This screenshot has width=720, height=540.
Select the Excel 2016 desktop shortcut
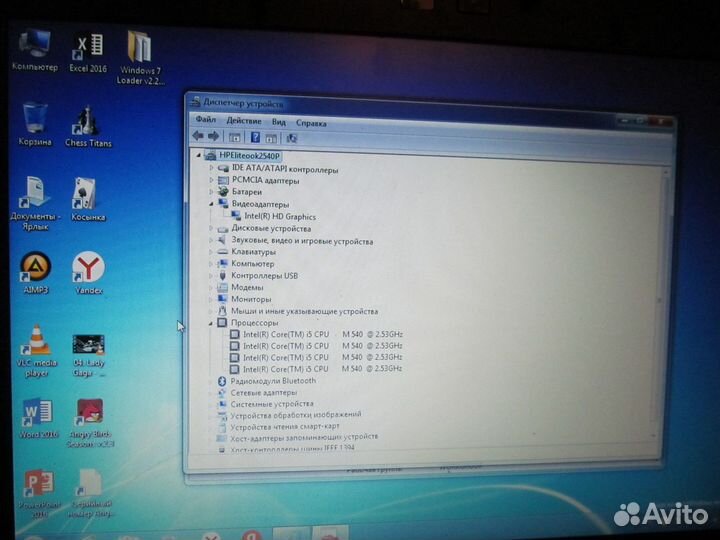88,52
